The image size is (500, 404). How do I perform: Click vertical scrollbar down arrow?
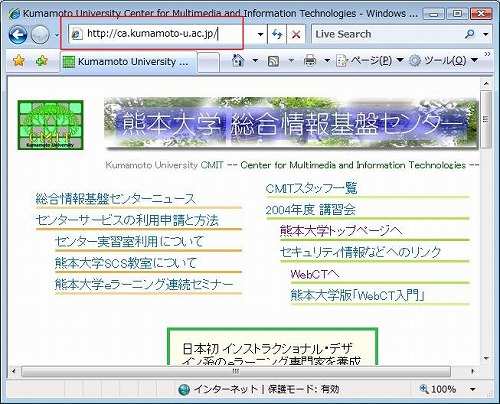(x=486, y=359)
